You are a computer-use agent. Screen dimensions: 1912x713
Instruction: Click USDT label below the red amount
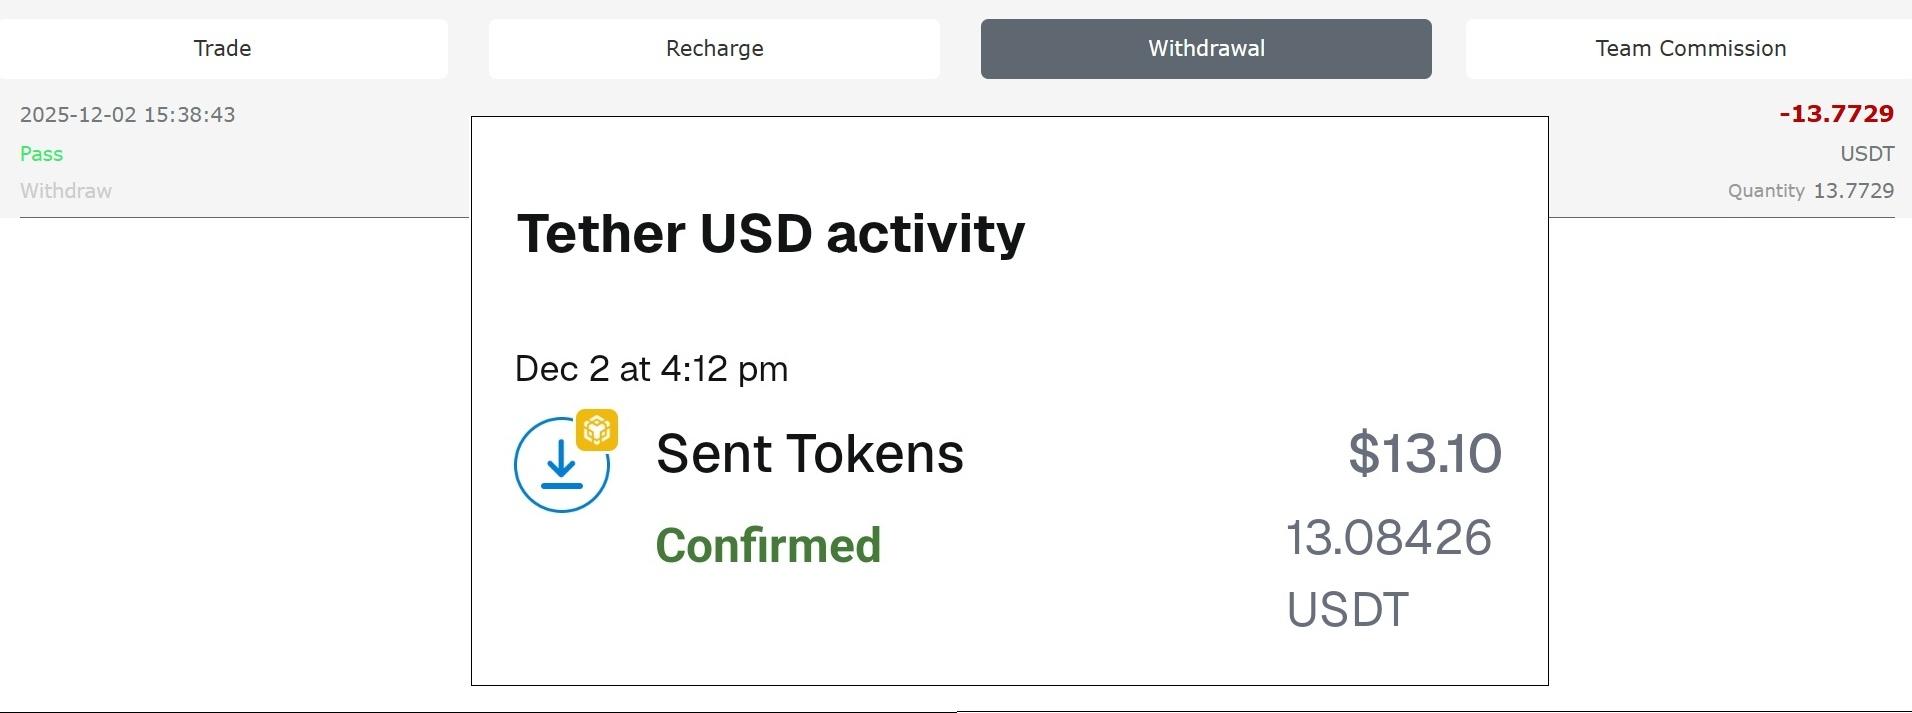click(1867, 154)
